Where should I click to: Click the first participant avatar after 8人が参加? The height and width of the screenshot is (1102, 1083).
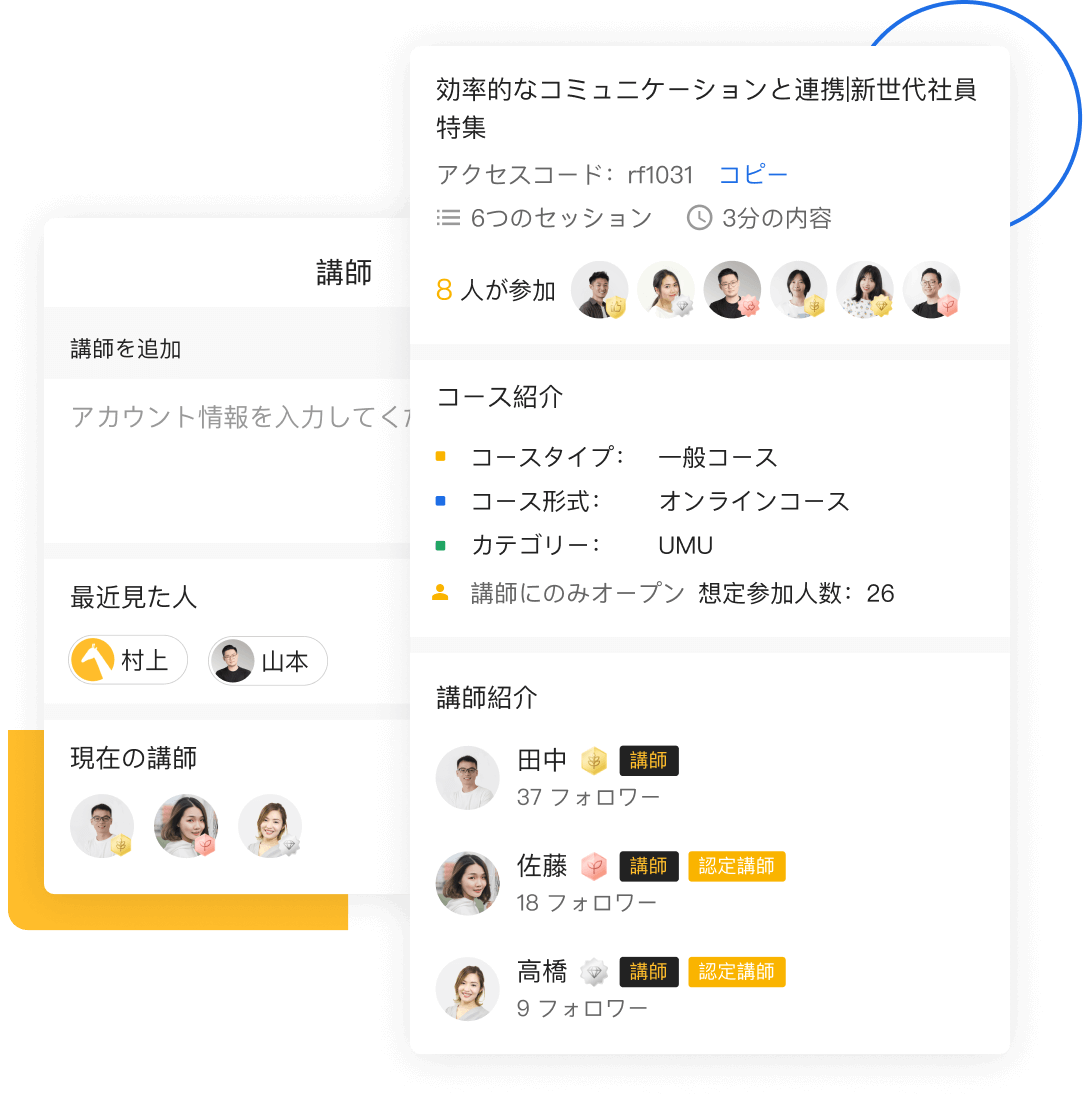tap(599, 290)
